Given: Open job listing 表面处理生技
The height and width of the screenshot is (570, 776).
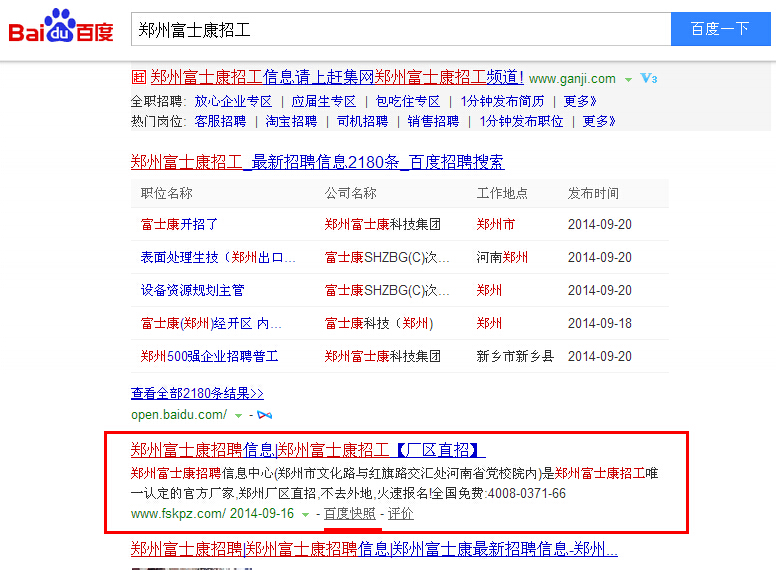Looking at the screenshot, I should [x=218, y=257].
